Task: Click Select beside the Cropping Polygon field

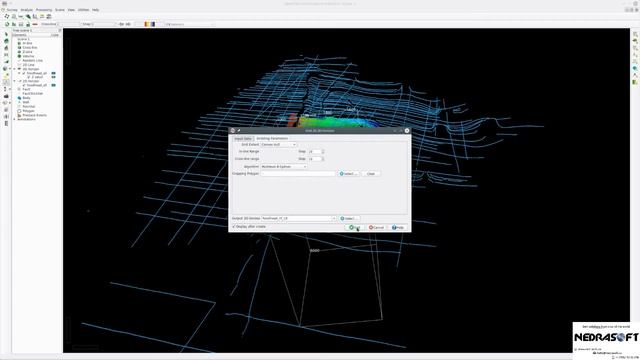Action: click(348, 174)
